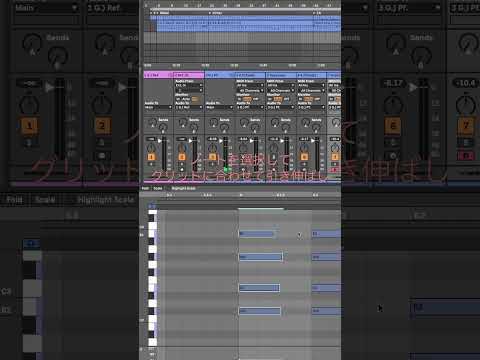This screenshot has width=480, height=360.
Task: Toggle track 7 activator button
Action: [x=335, y=157]
